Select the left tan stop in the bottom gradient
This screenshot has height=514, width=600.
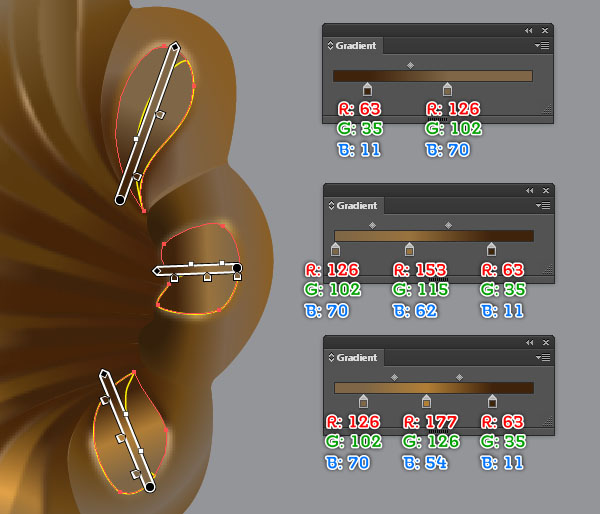pyautogui.click(x=364, y=401)
